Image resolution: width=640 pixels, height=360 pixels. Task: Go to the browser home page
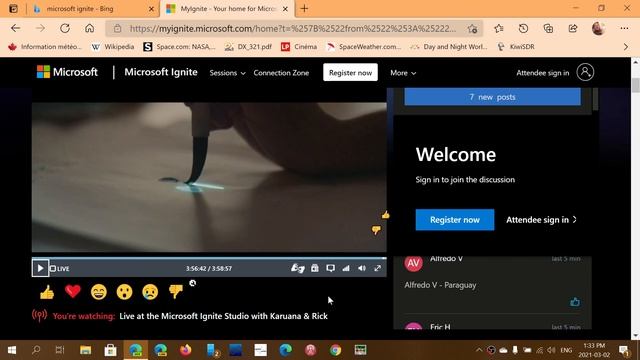point(89,28)
